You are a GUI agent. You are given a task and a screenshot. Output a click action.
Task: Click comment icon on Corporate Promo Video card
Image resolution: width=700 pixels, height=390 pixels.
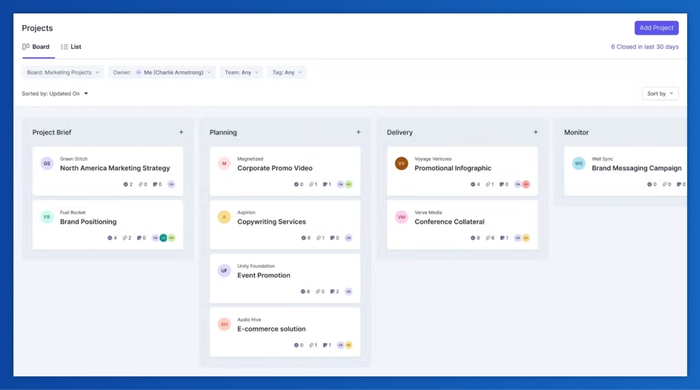(325, 184)
